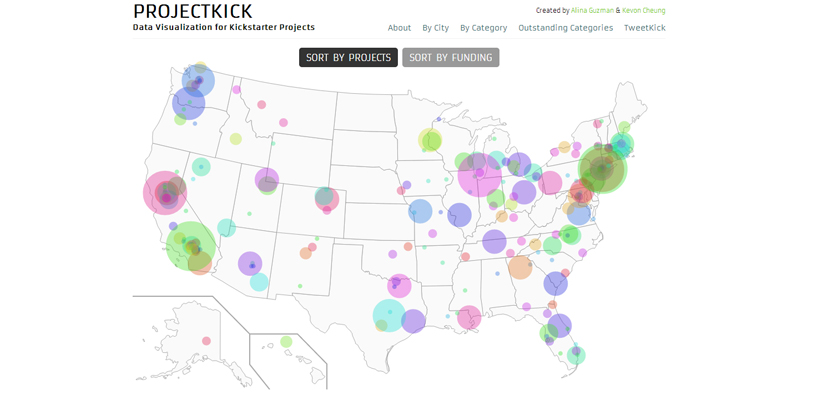Select the green Hawaii bubble

pyautogui.click(x=286, y=342)
